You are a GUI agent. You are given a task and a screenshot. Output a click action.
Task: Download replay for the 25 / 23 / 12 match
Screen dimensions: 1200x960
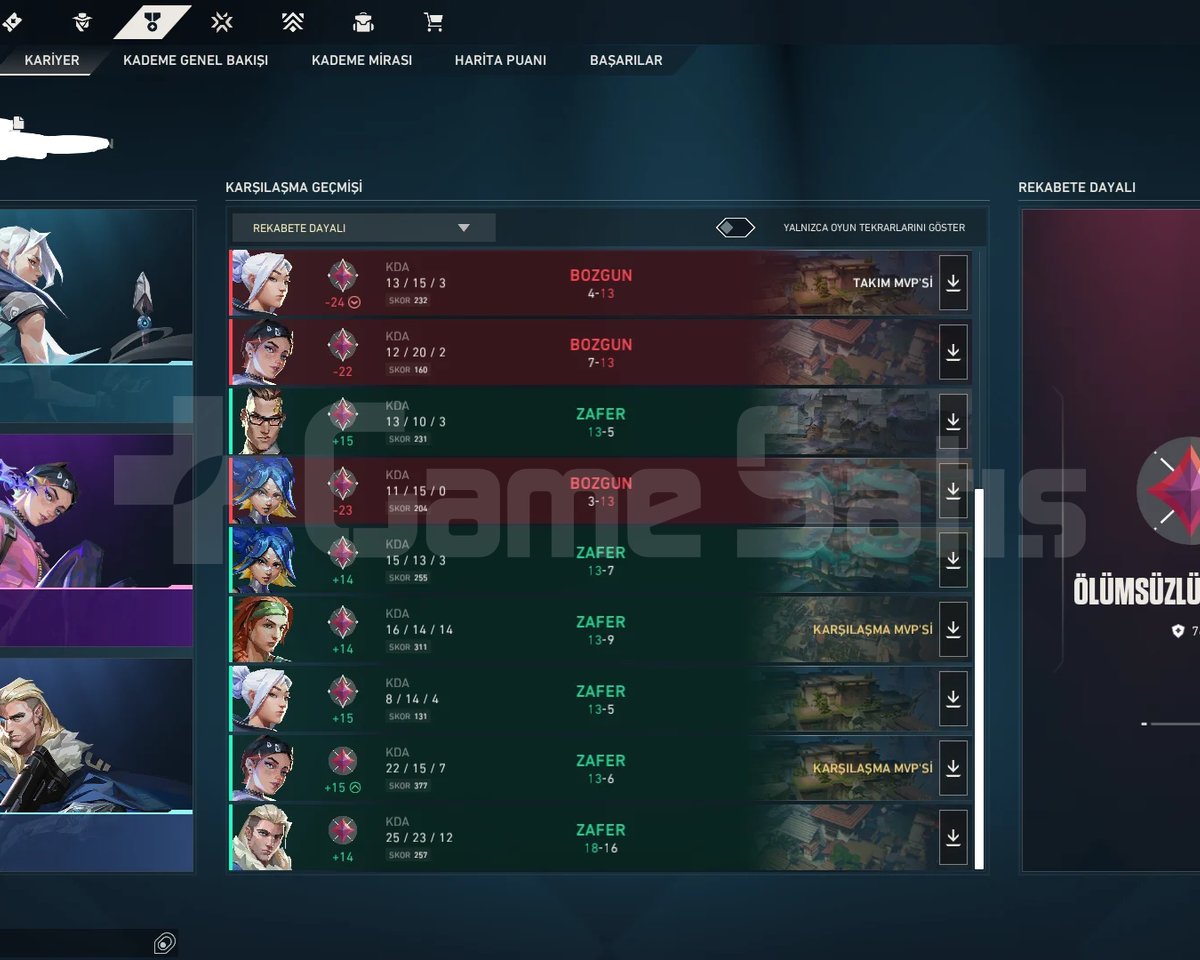click(953, 838)
